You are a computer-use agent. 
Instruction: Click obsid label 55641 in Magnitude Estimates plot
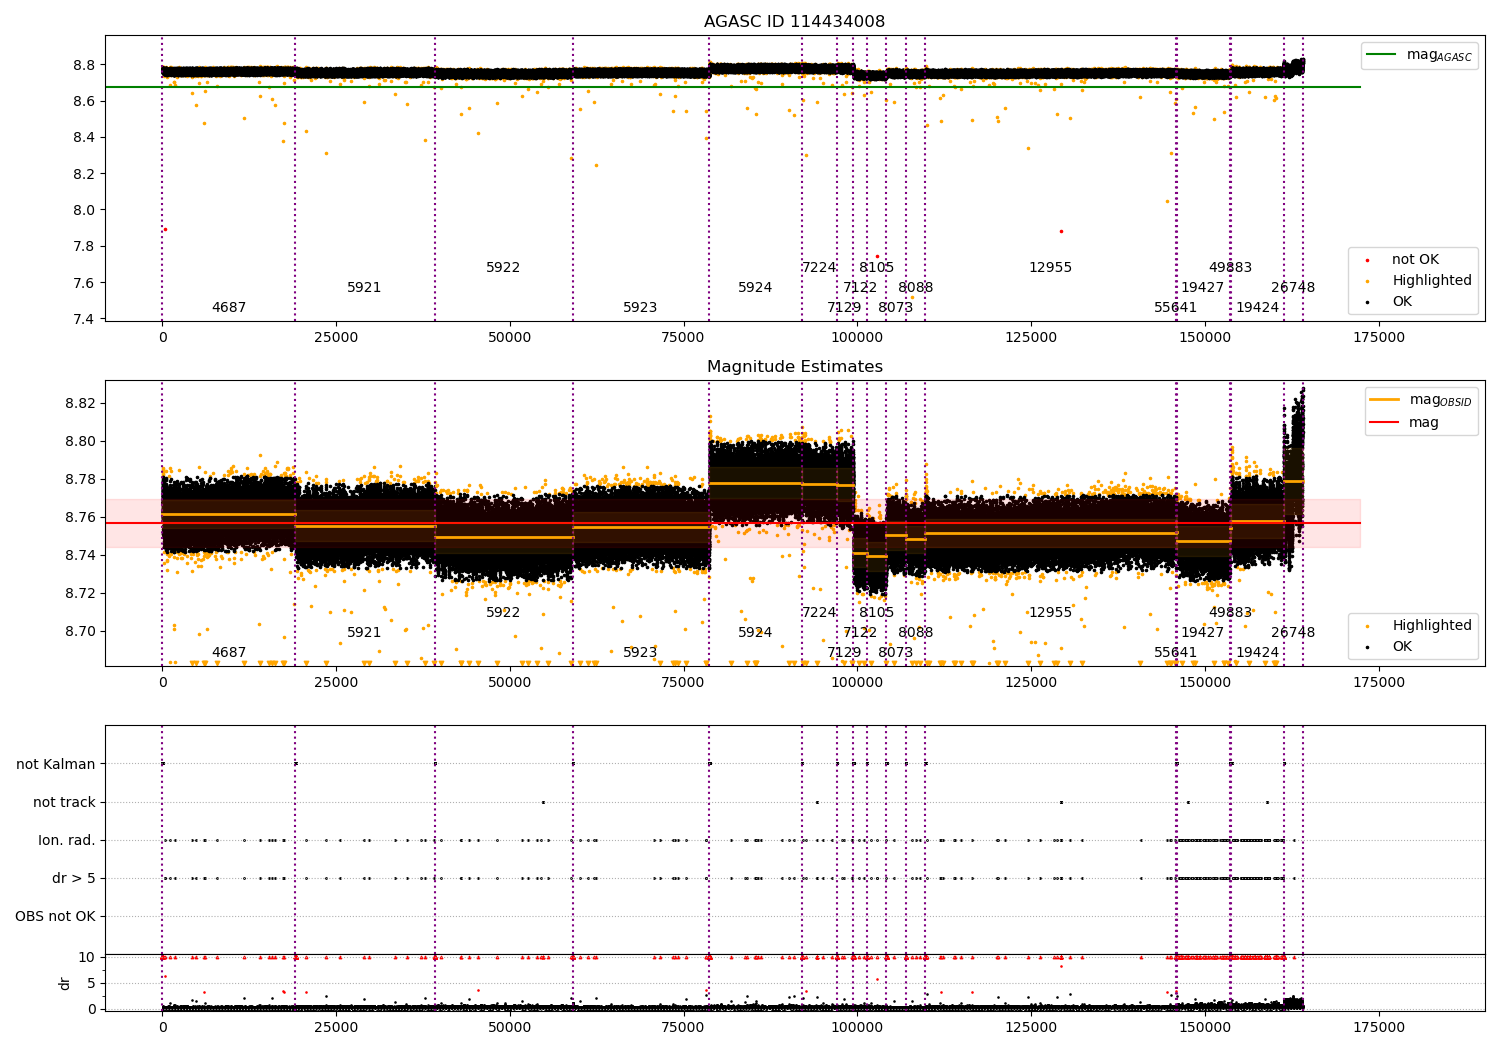[x=1175, y=653]
